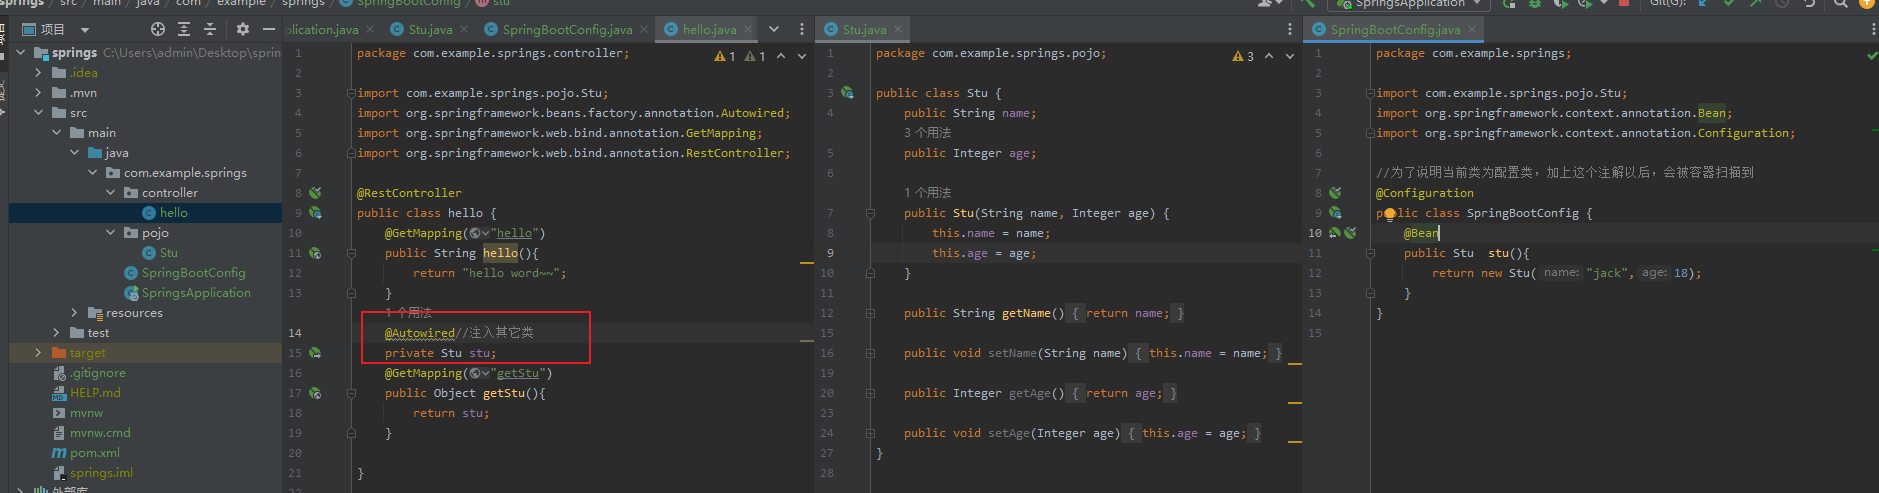The height and width of the screenshot is (493, 1879).
Task: Select the hello class in project tree
Action: 165,212
